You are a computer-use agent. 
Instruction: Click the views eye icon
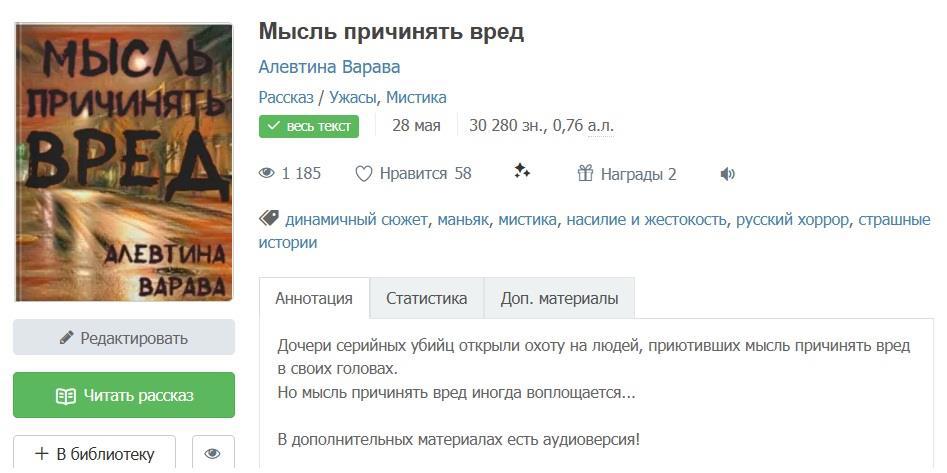[x=266, y=174]
